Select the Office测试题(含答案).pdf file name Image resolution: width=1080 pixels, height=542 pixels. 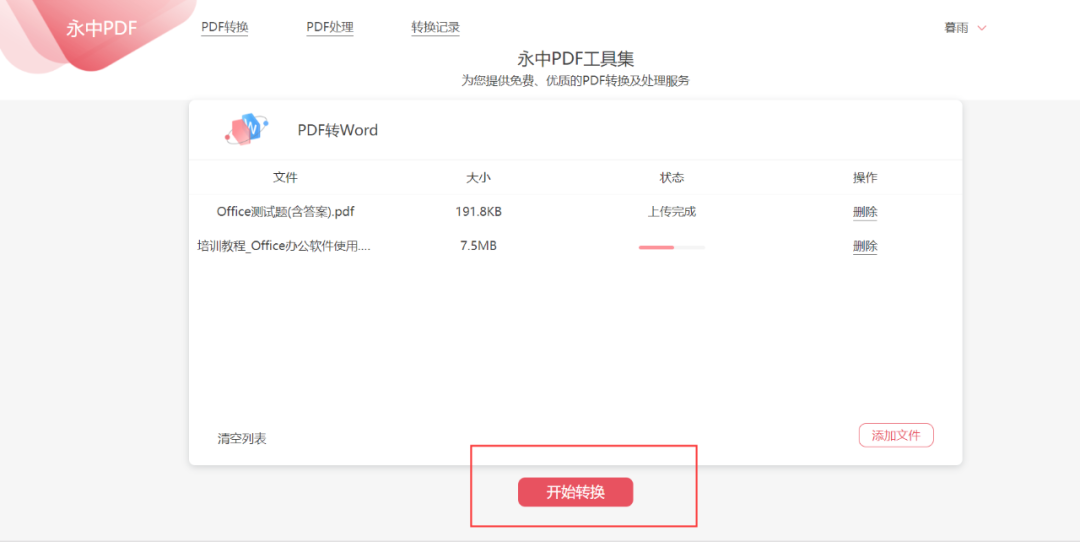point(285,211)
